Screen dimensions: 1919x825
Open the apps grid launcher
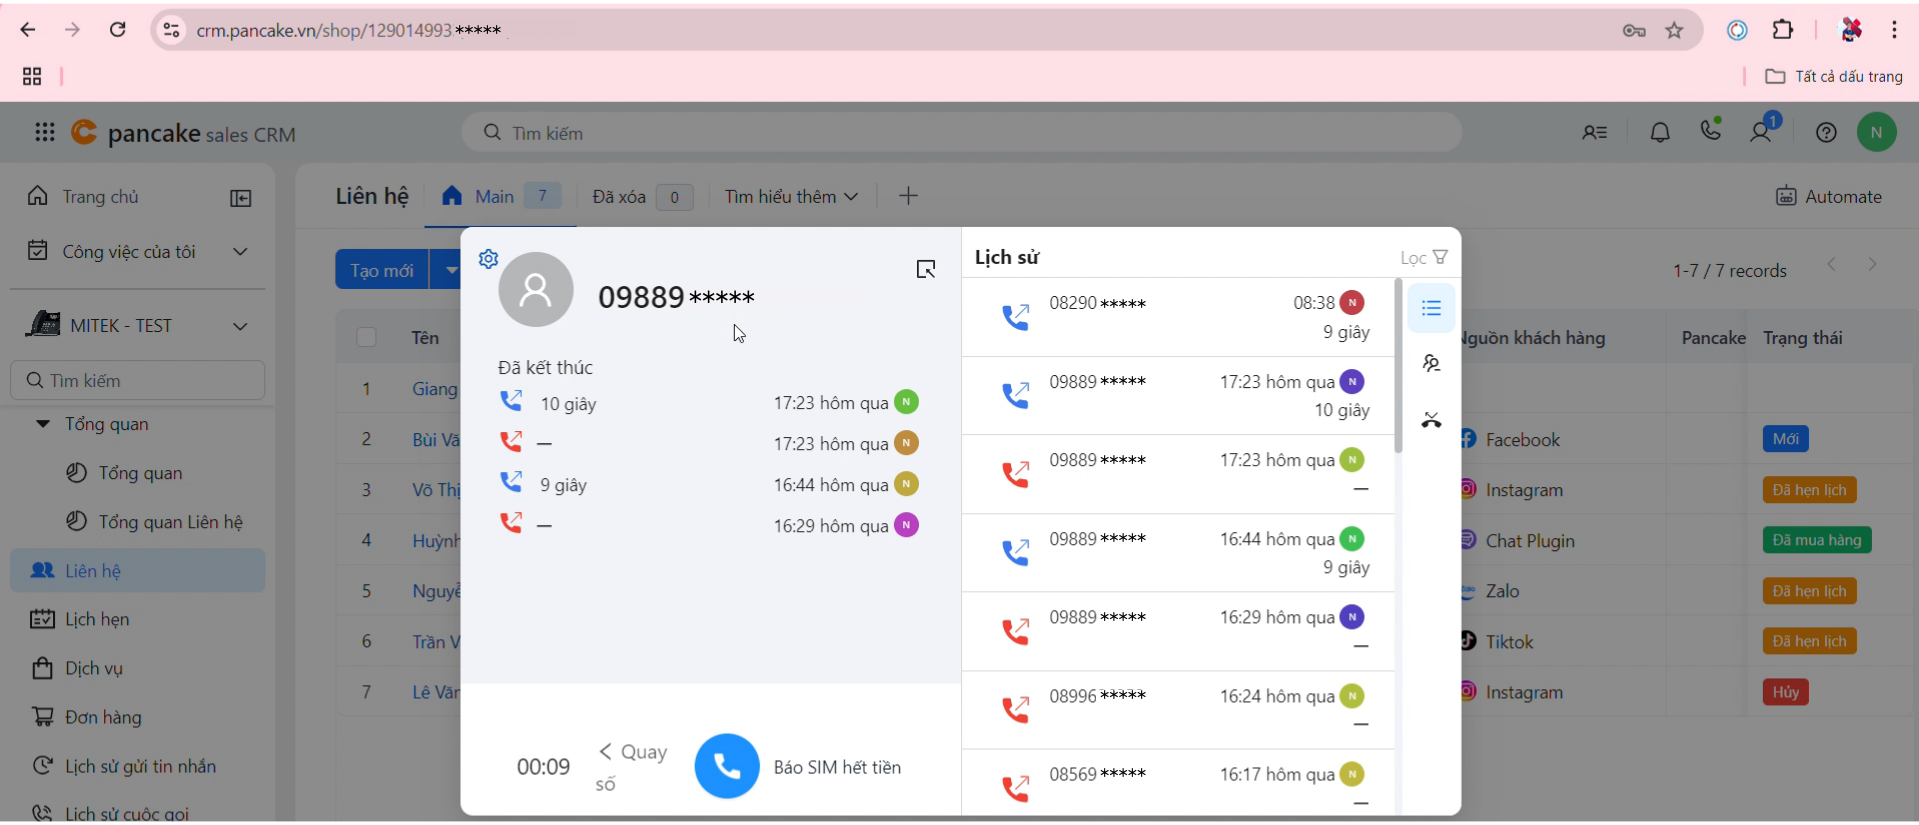tap(44, 133)
